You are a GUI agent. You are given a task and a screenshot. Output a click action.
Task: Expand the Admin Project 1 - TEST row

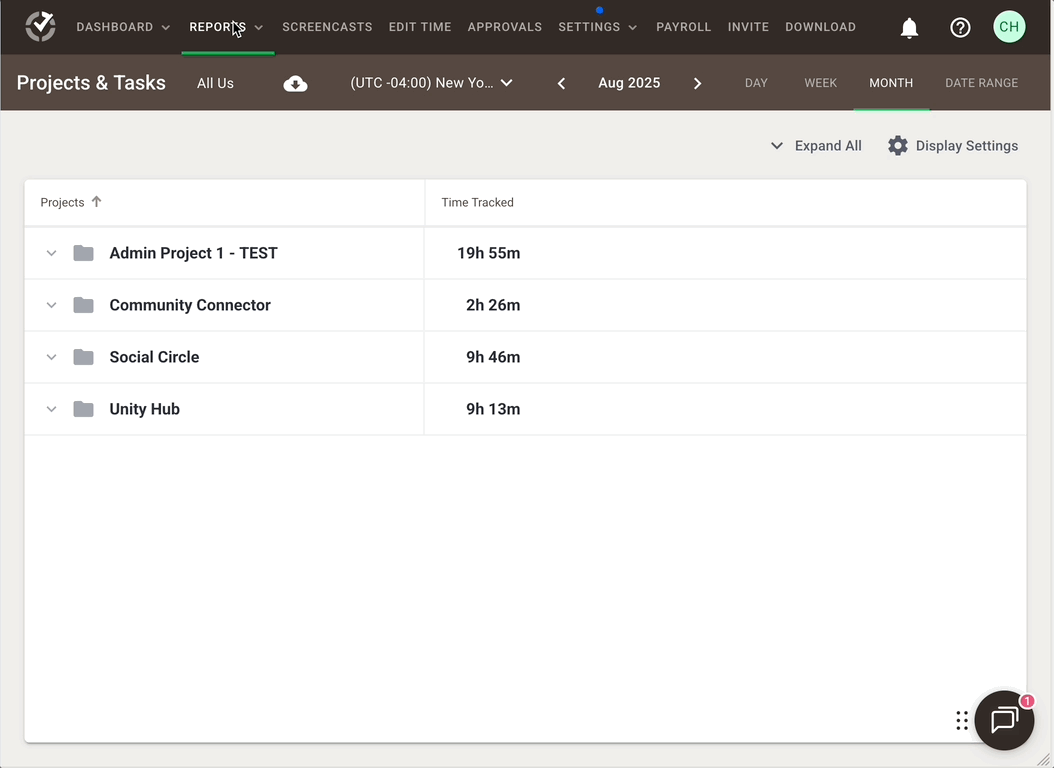[51, 253]
